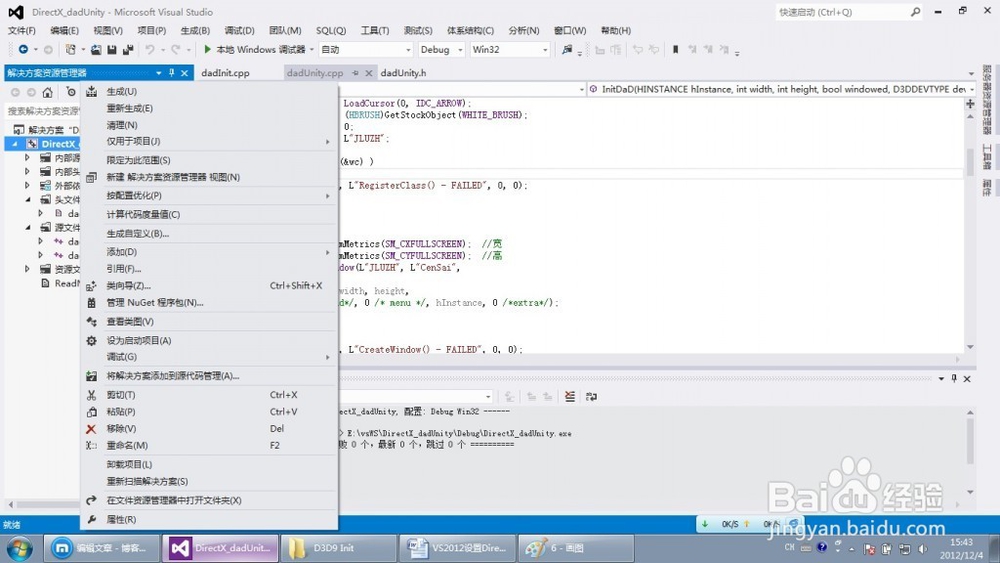1000x563 pixels.
Task: Pin the Solution Explorer panel
Action: pos(172,73)
